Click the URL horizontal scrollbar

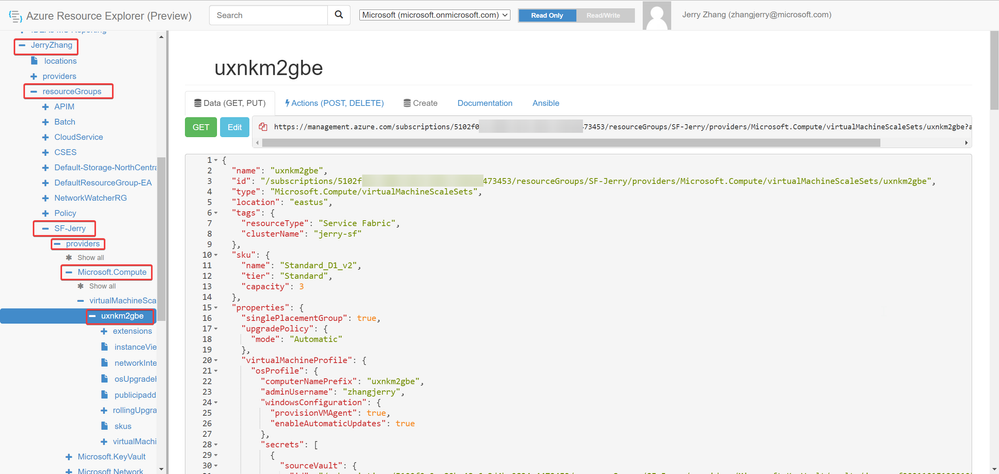coord(570,143)
